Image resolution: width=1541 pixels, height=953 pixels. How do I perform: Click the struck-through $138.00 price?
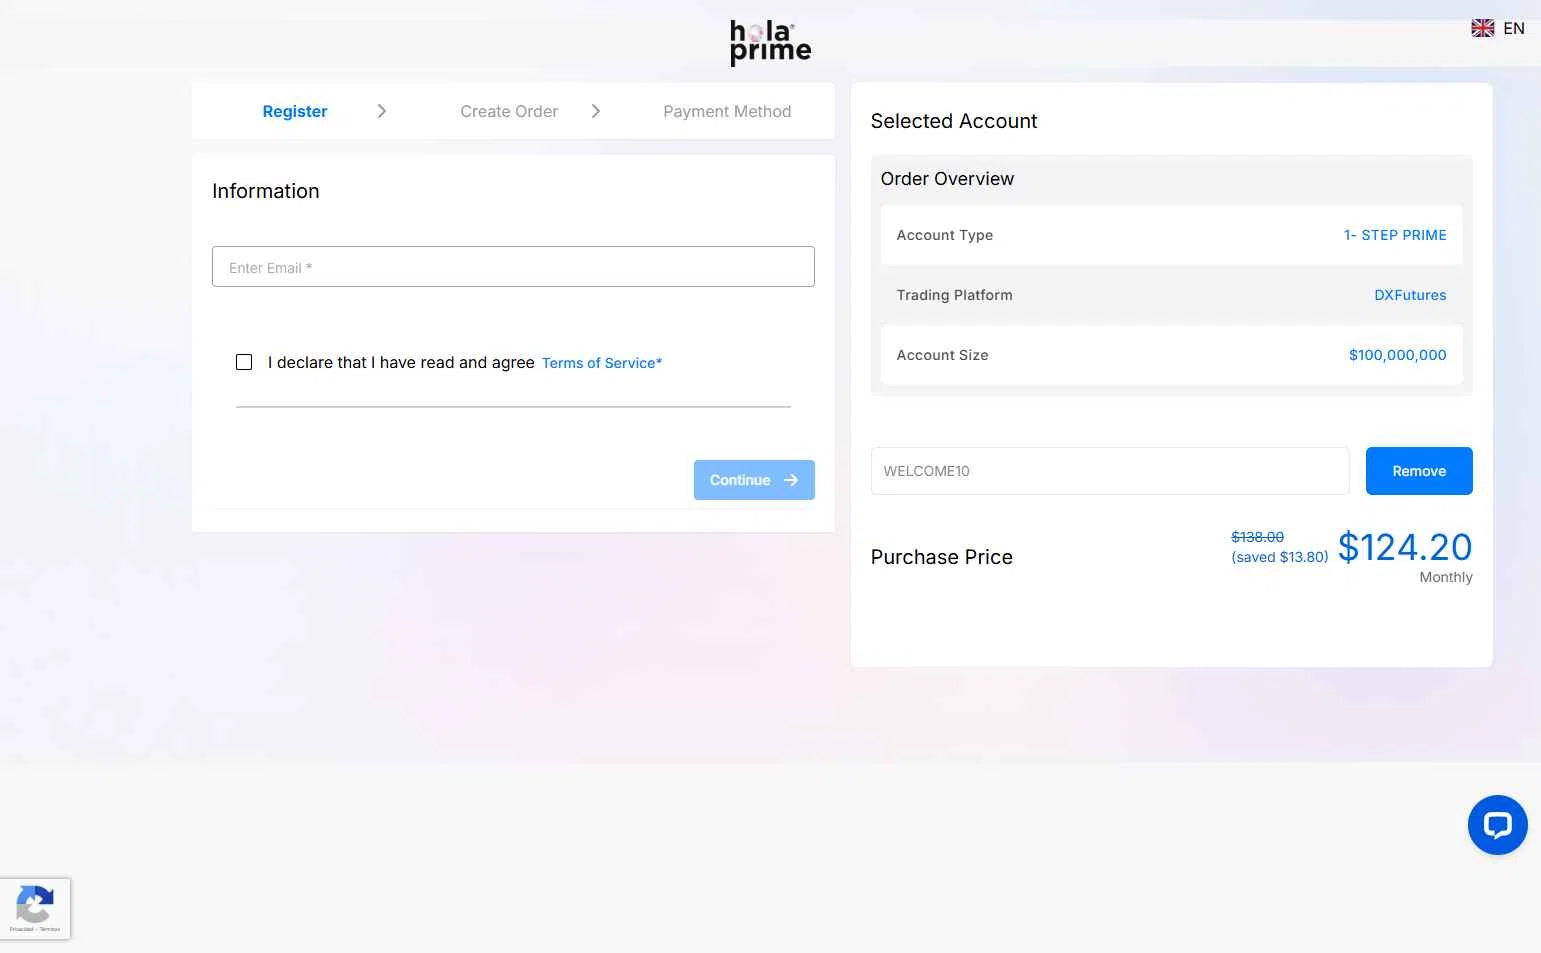click(1257, 537)
